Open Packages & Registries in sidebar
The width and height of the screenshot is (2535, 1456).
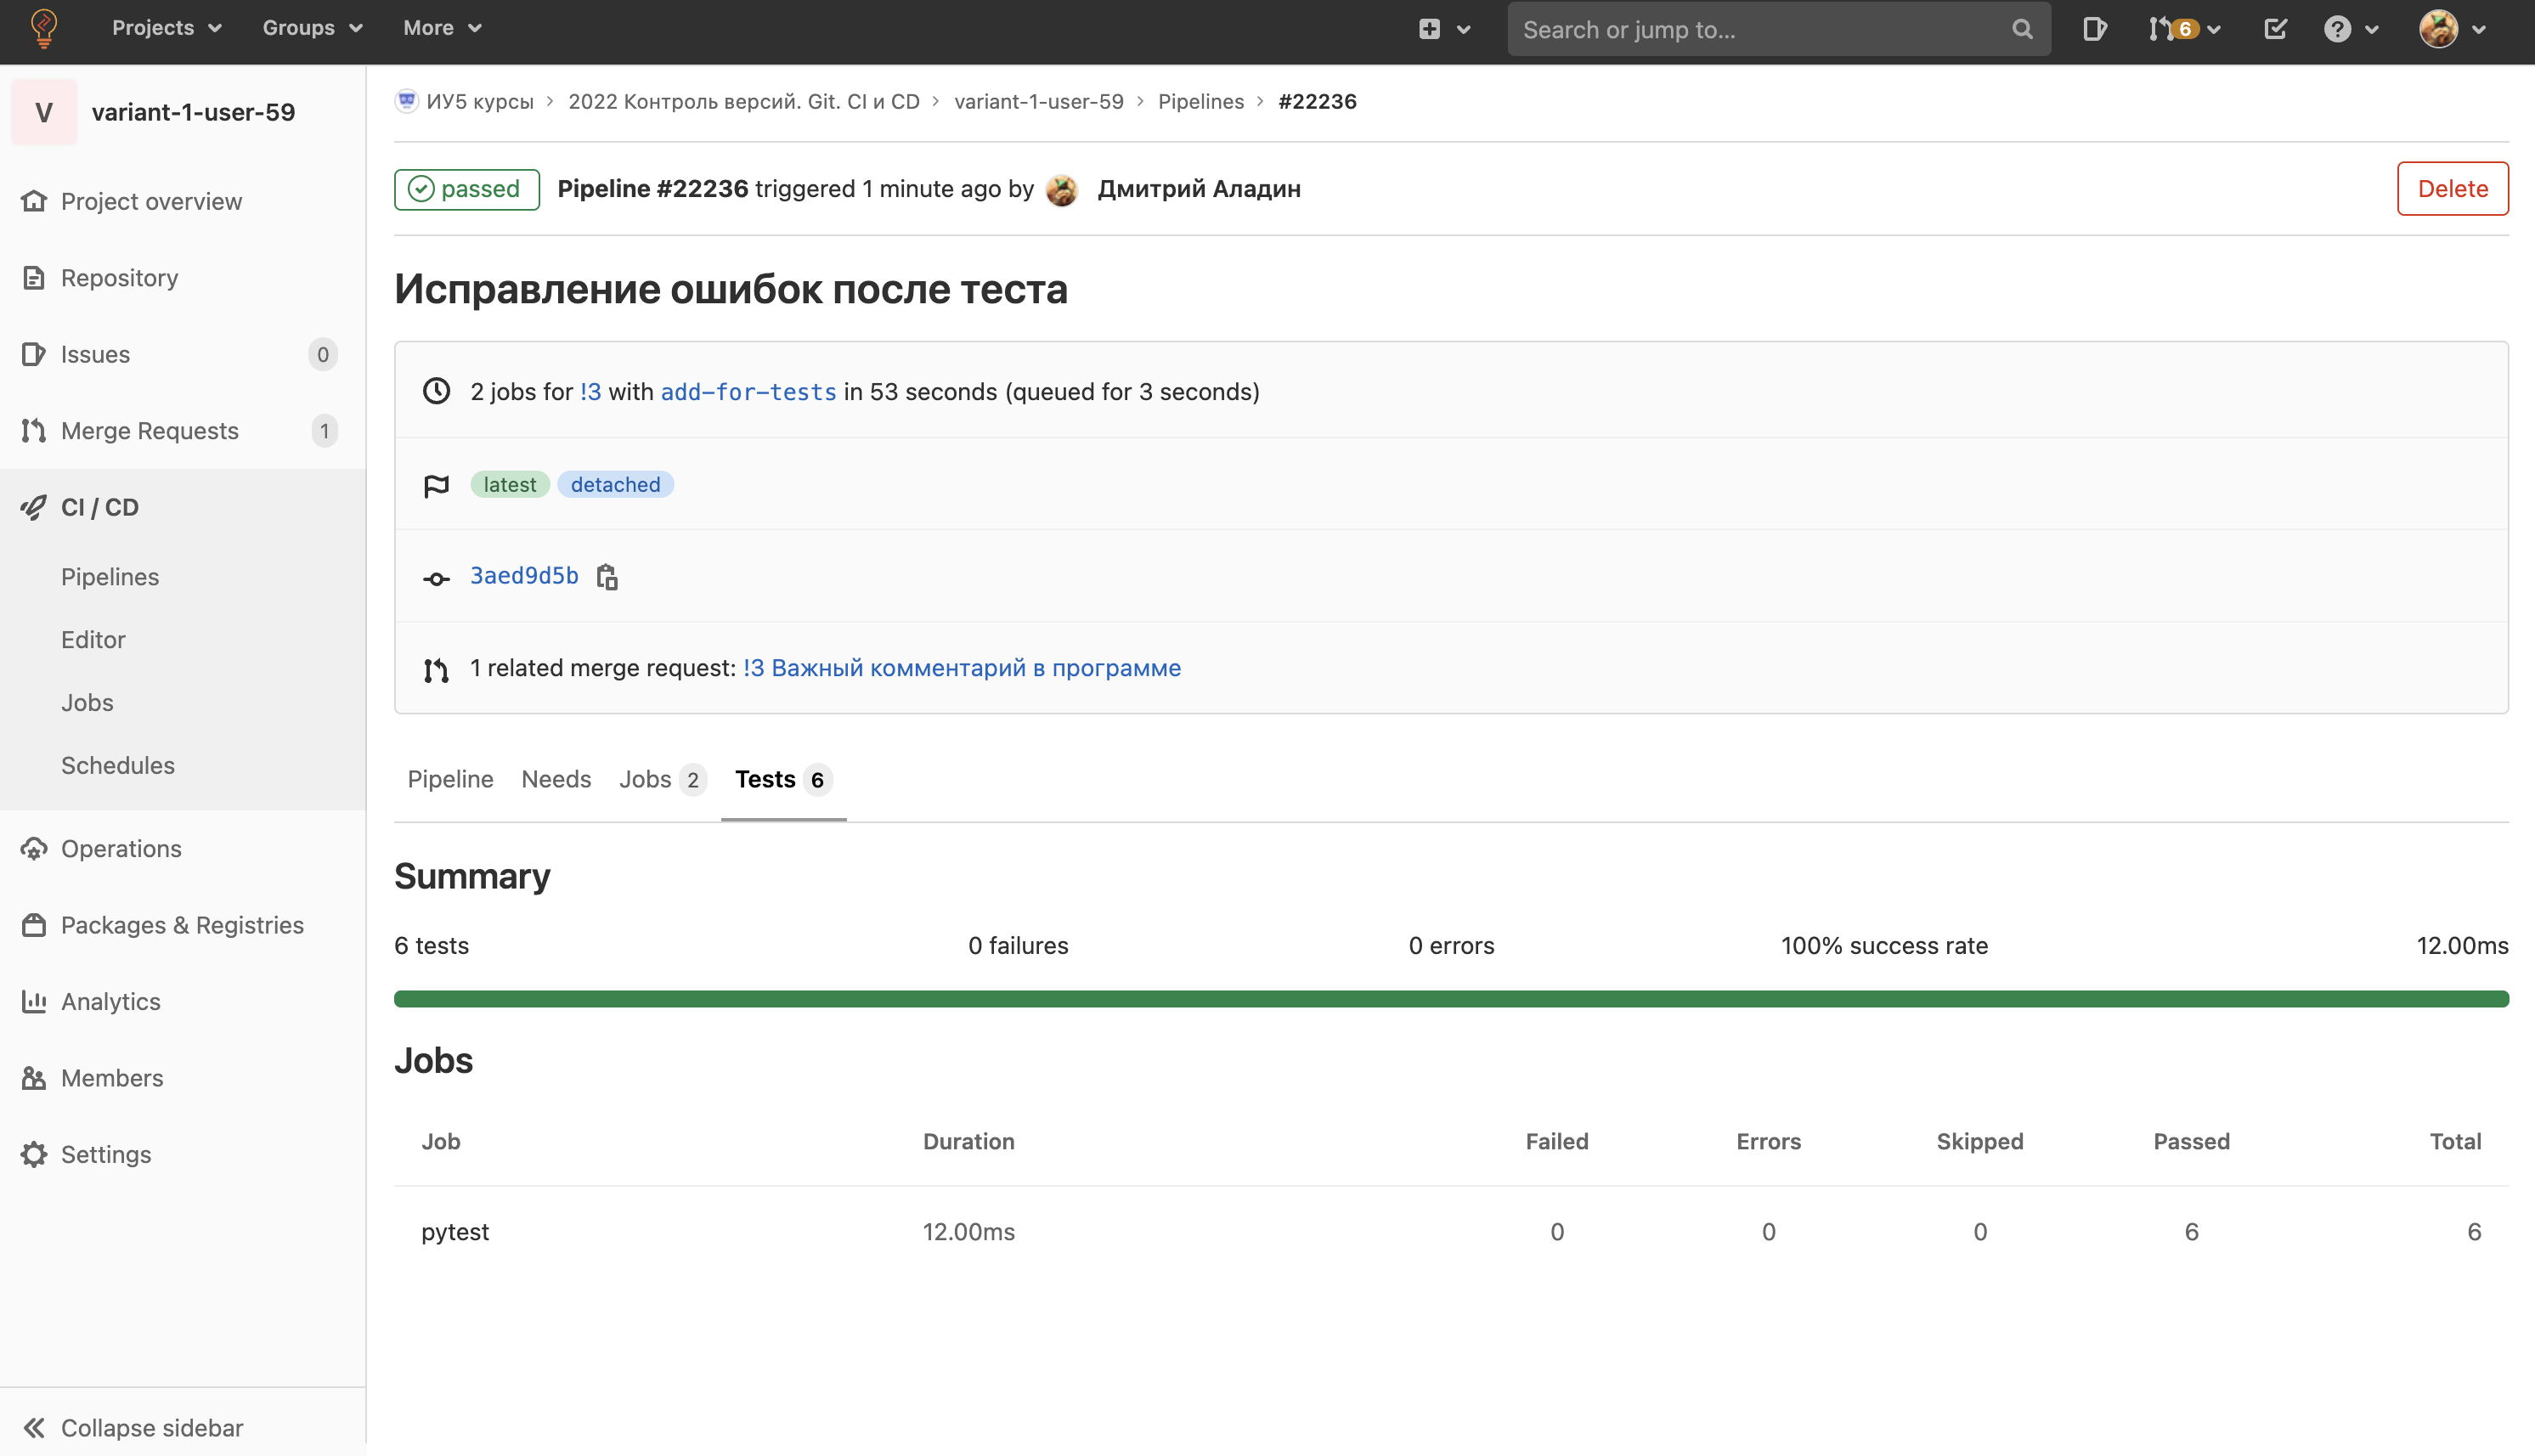tap(182, 925)
